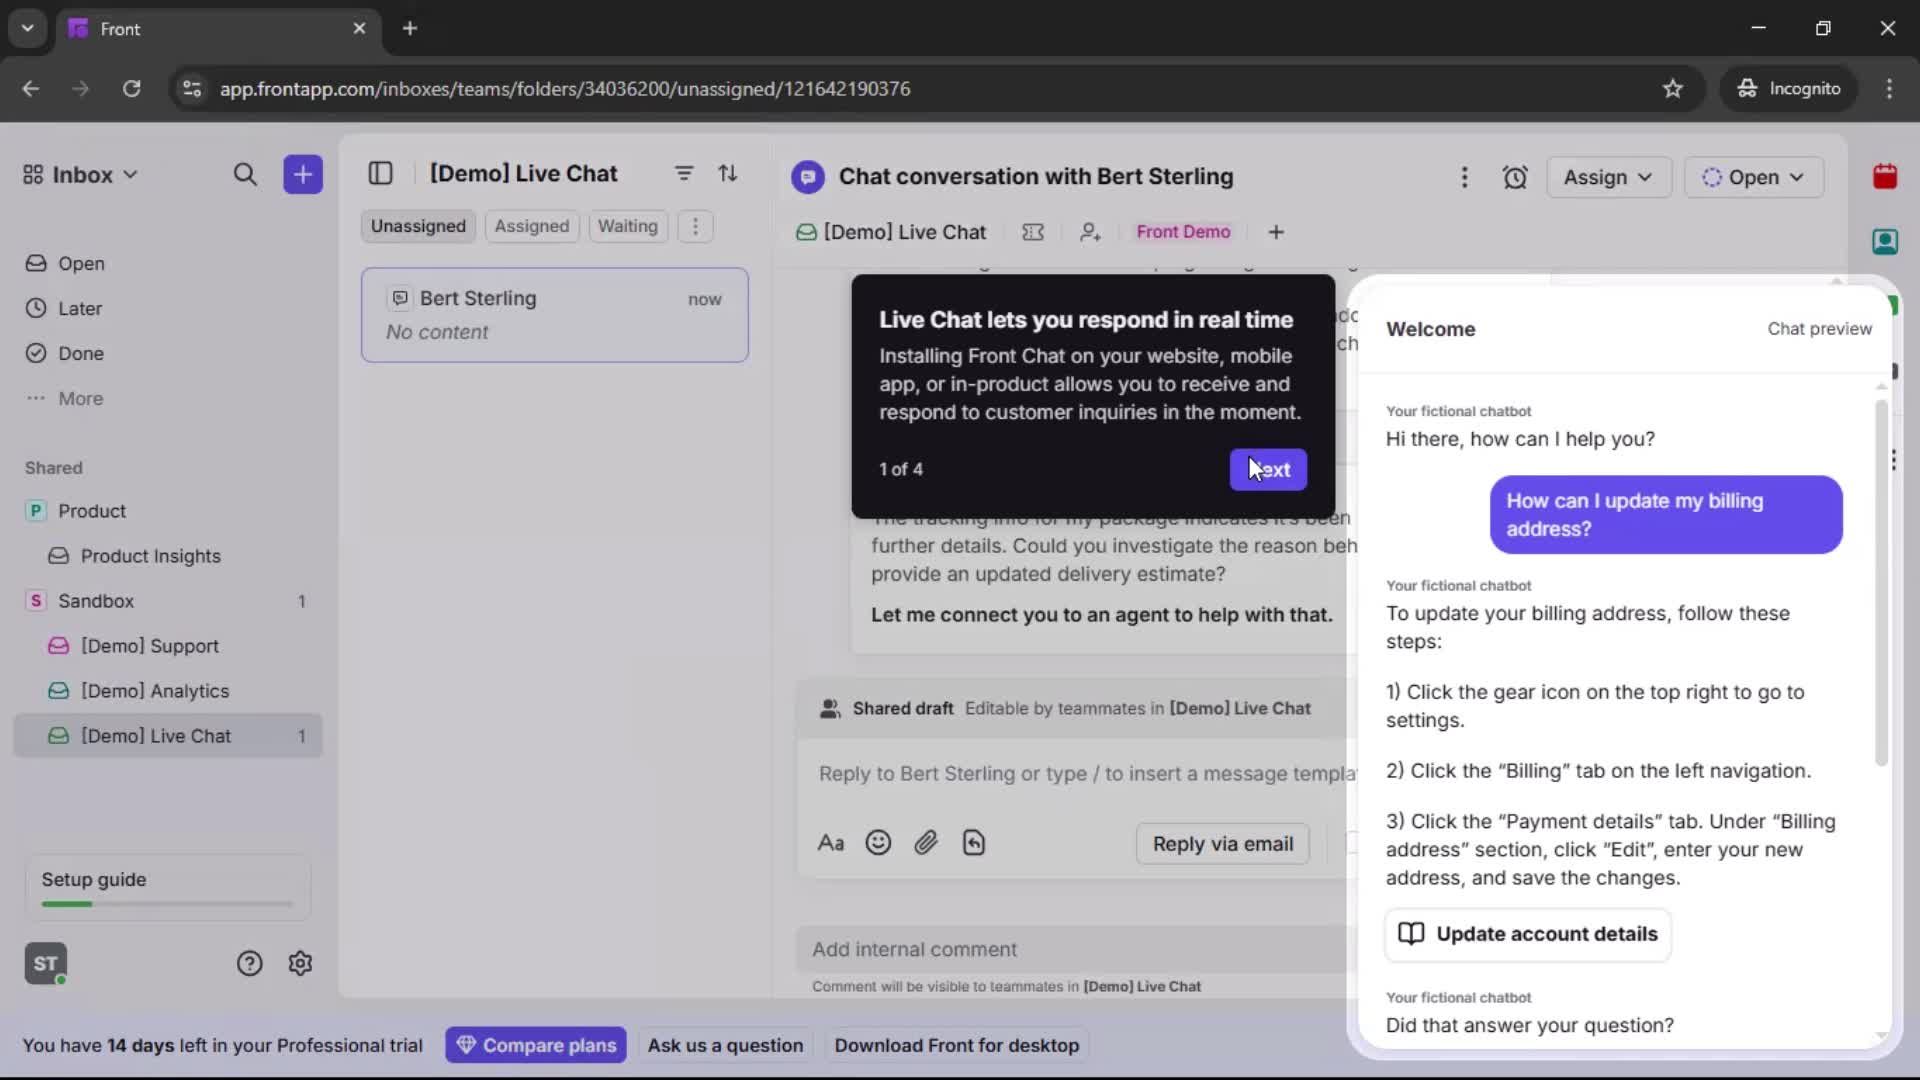Expand the Inbox header dropdown

point(130,174)
